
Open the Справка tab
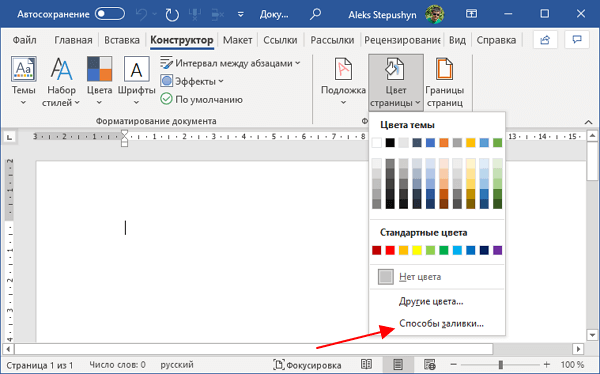[x=496, y=40]
